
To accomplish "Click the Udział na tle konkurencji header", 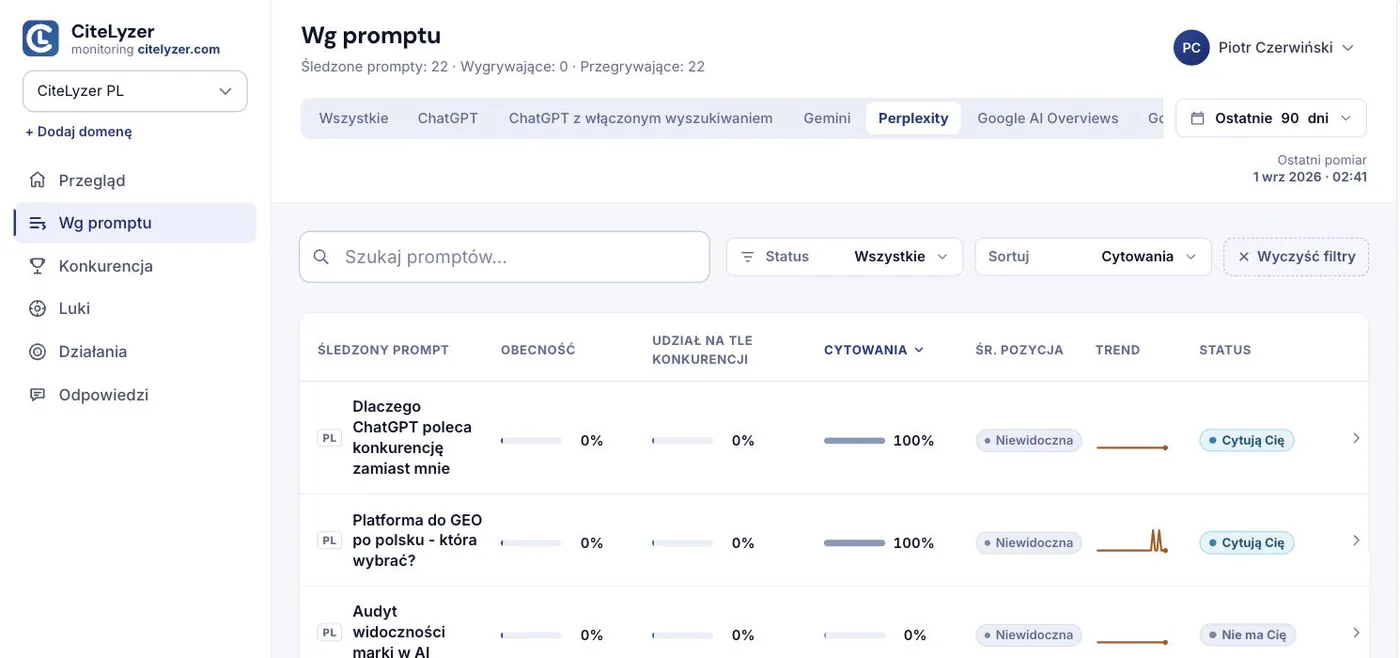I will (x=703, y=350).
